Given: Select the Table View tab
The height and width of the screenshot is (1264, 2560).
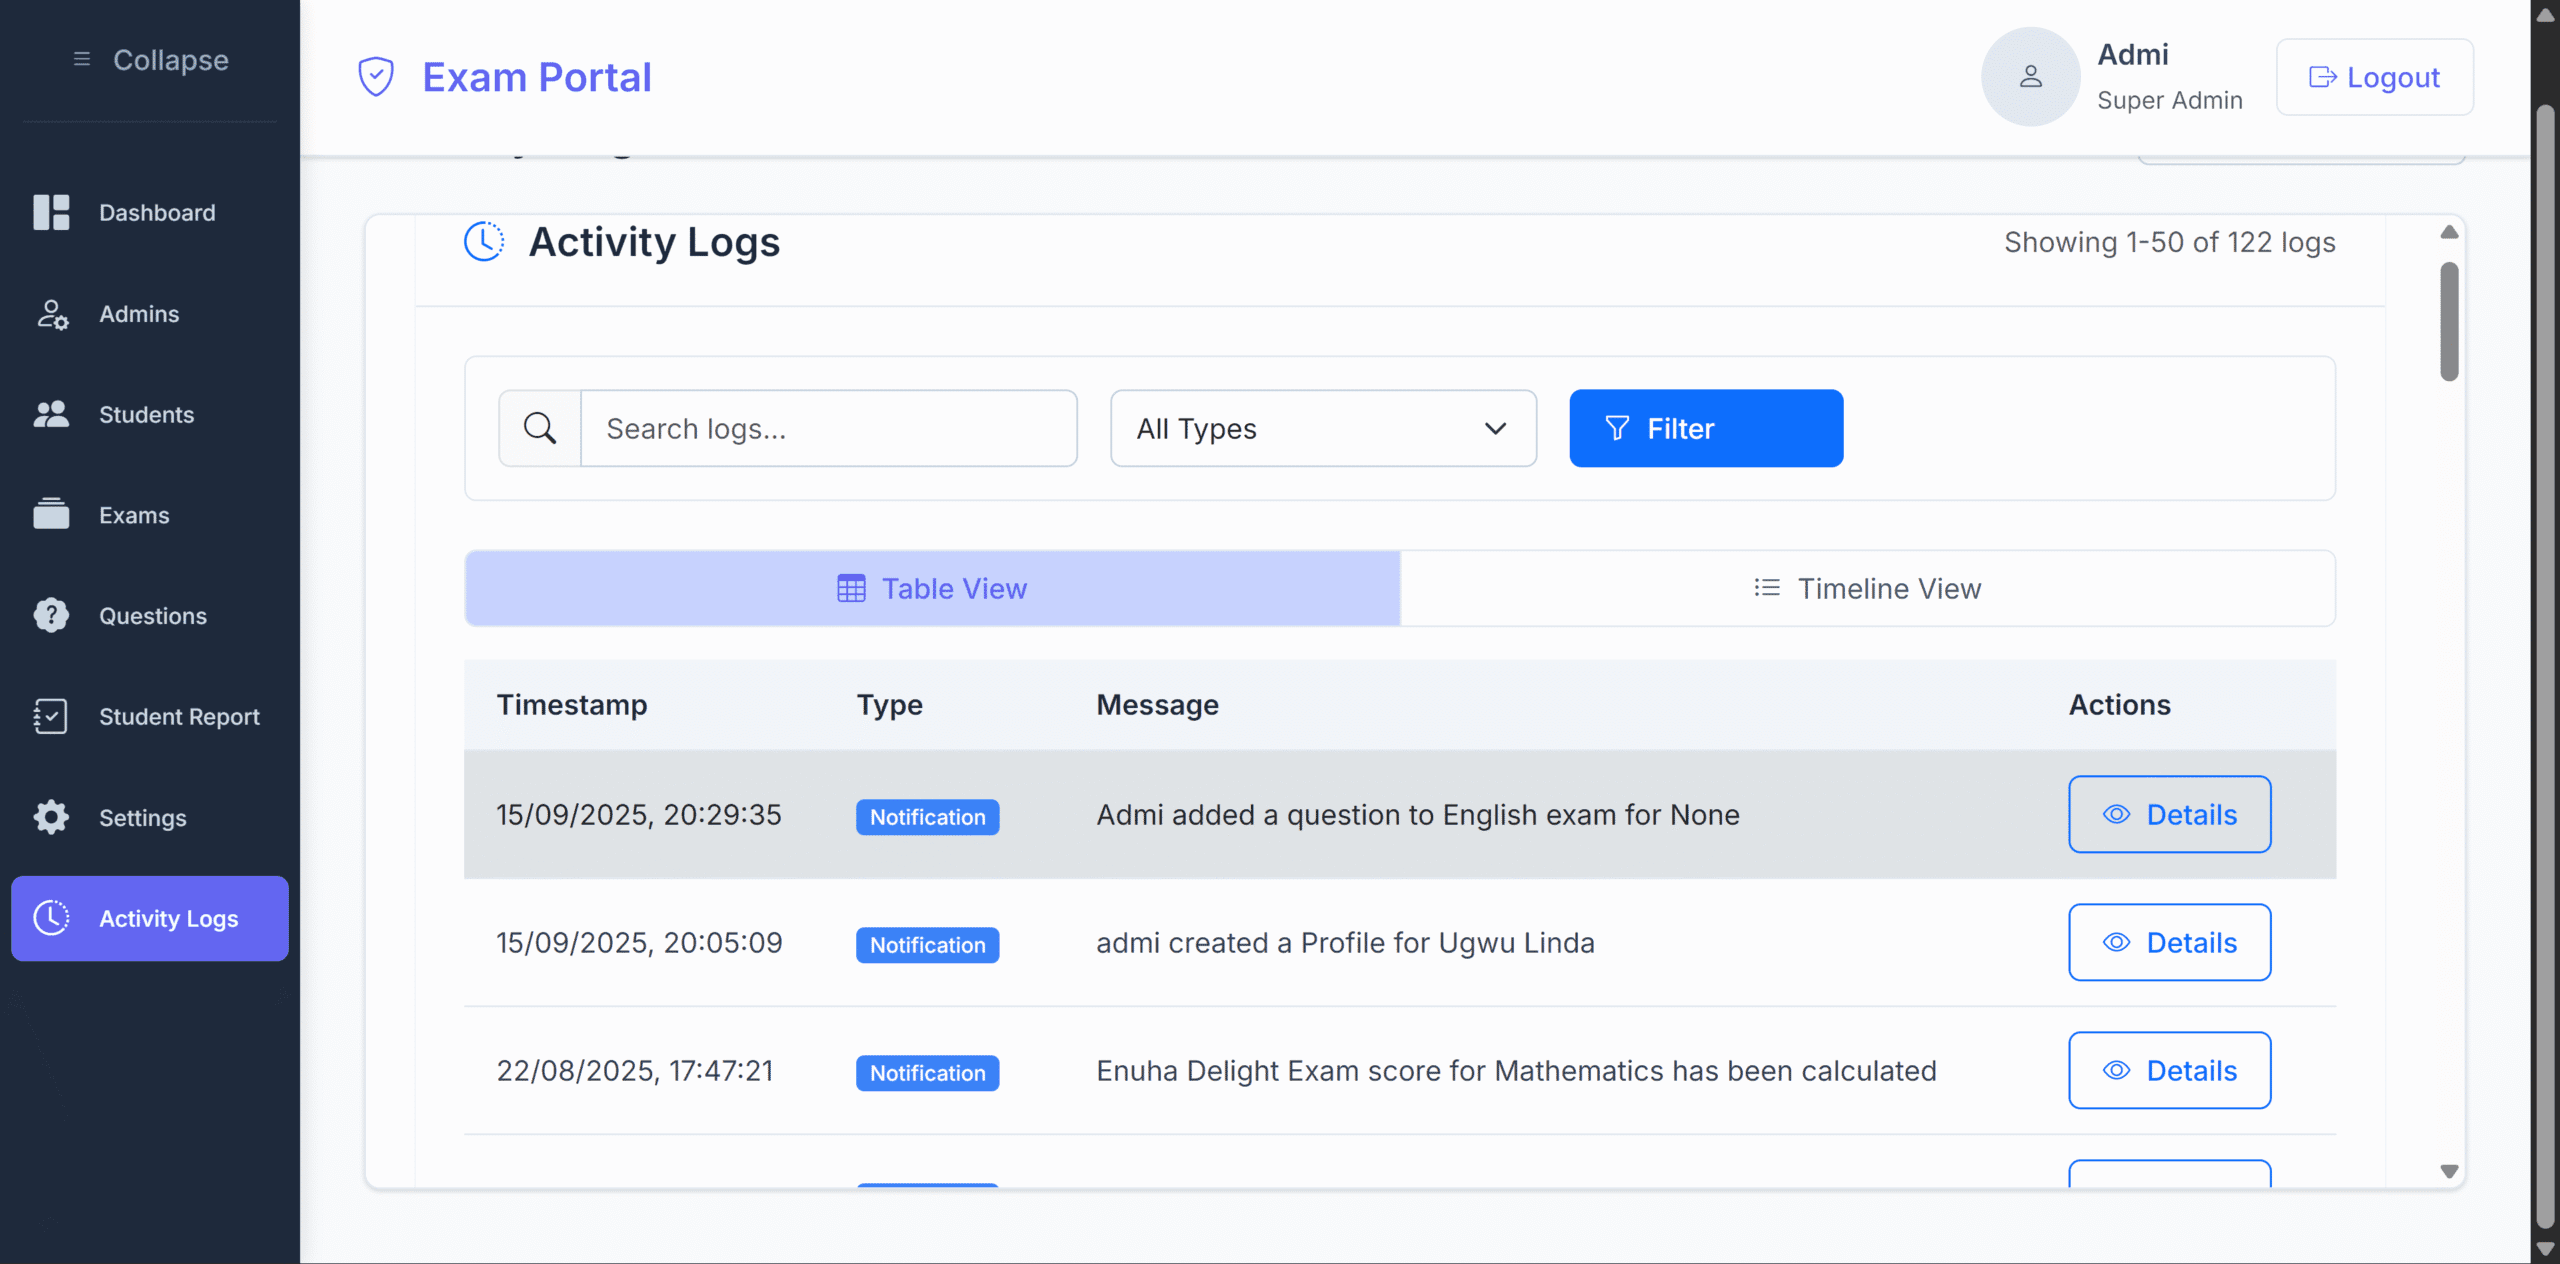Looking at the screenshot, I should (x=932, y=588).
